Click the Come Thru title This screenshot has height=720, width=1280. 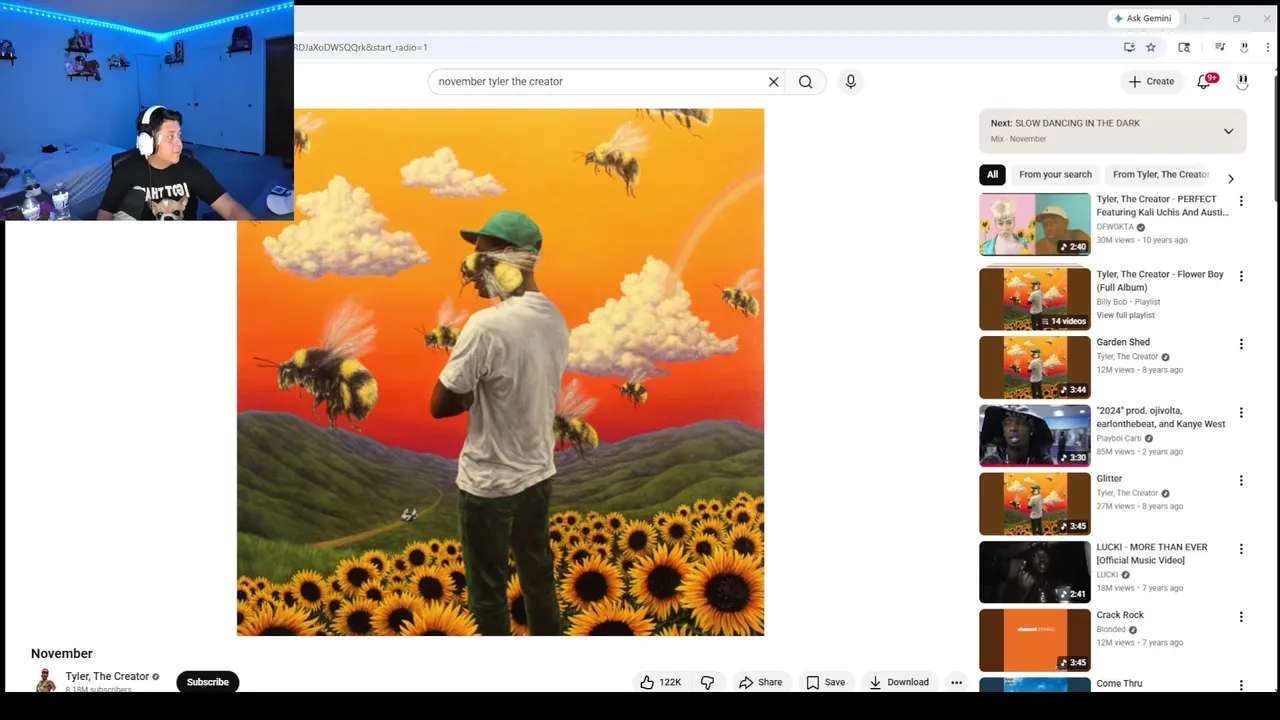[1119, 684]
